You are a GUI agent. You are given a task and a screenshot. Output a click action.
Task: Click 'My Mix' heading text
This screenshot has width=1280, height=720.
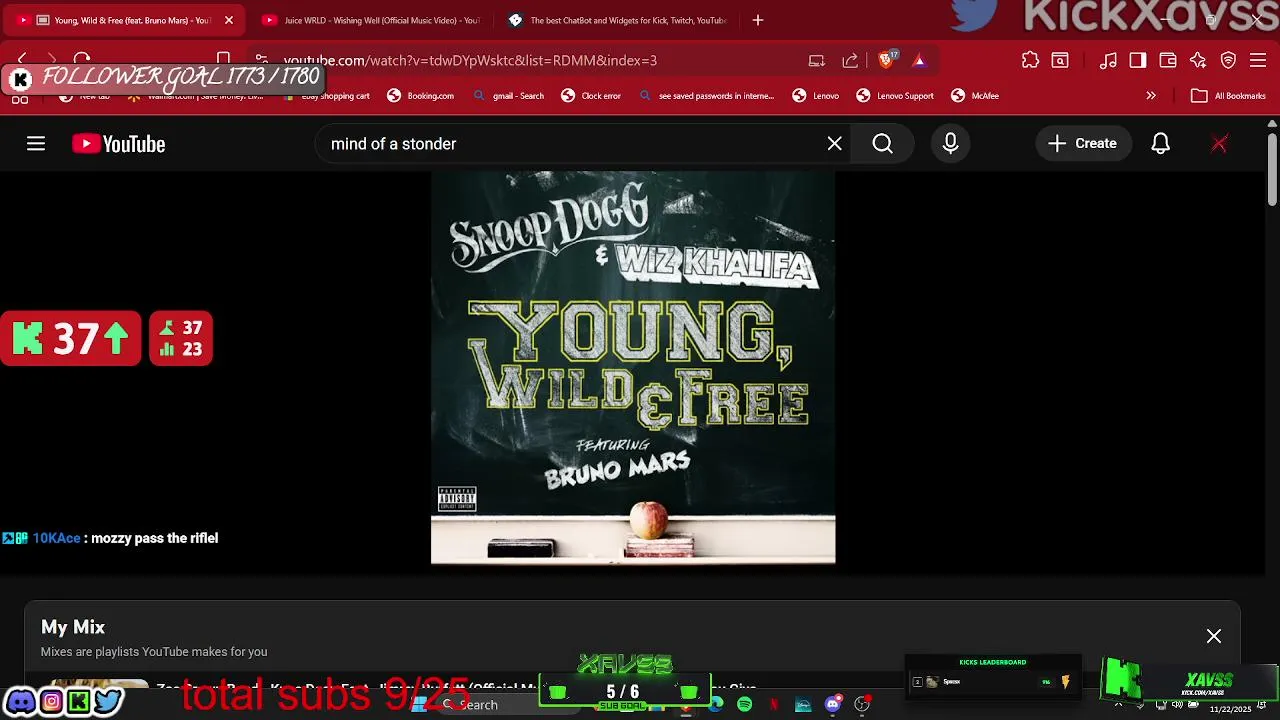73,627
